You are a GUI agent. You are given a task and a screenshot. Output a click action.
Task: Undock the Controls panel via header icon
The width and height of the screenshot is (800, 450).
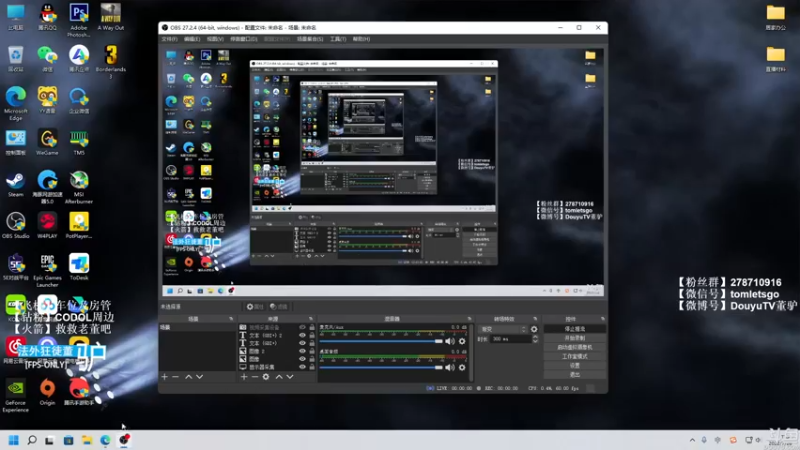(603, 319)
